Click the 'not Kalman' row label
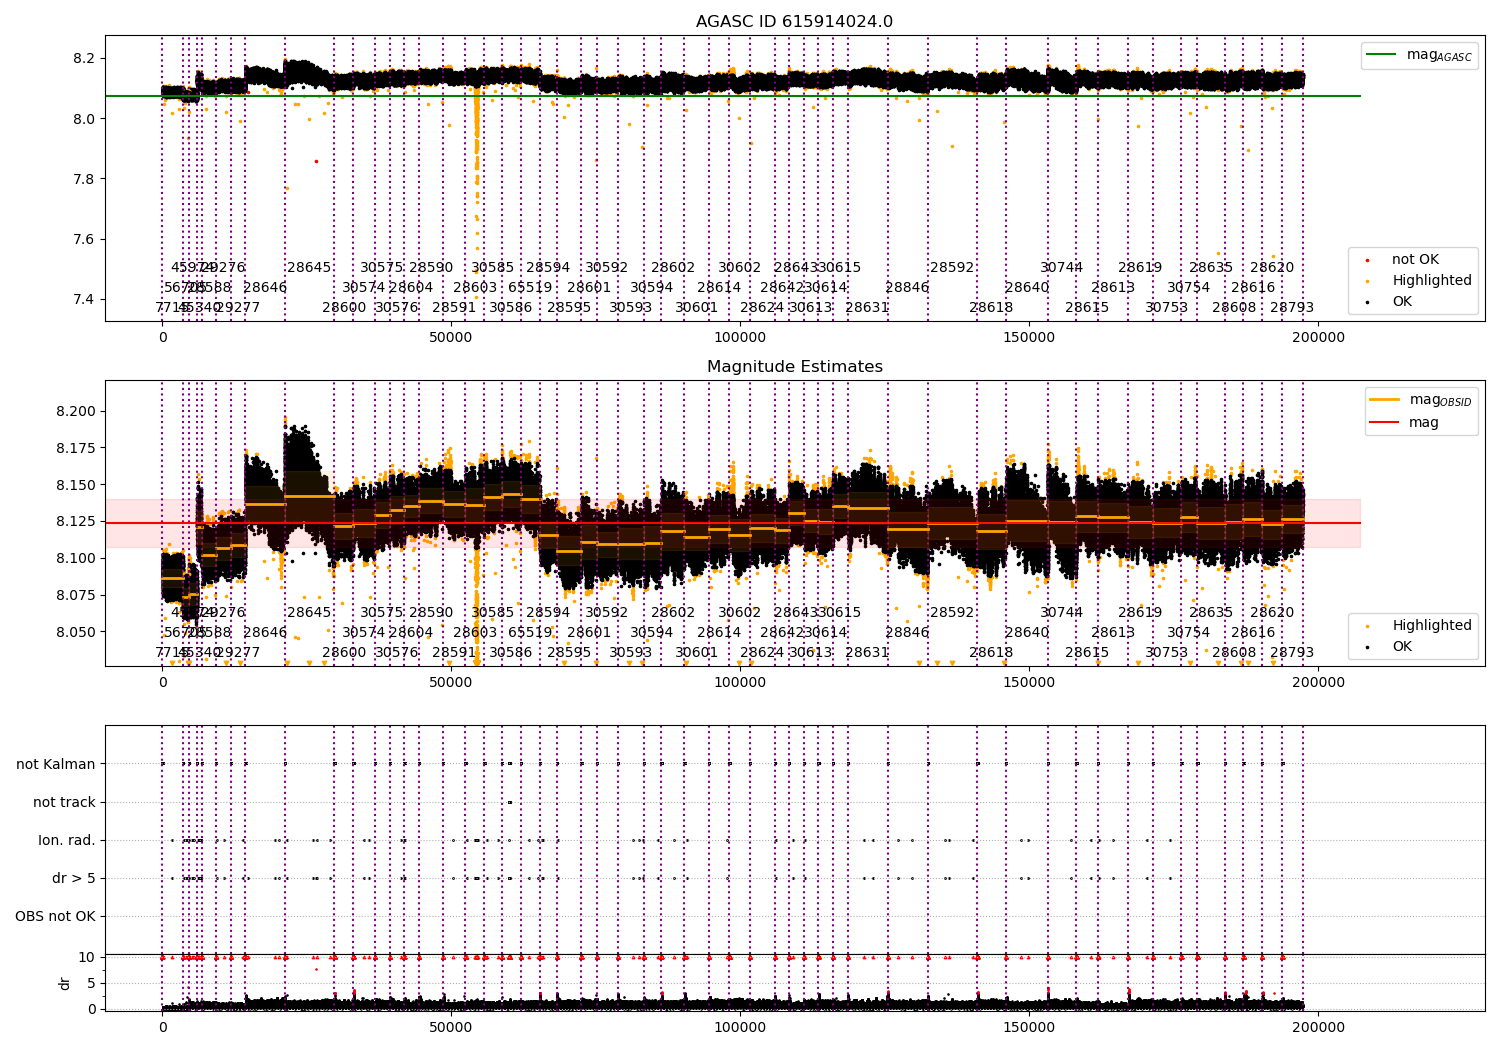1500x1050 pixels. [56, 764]
